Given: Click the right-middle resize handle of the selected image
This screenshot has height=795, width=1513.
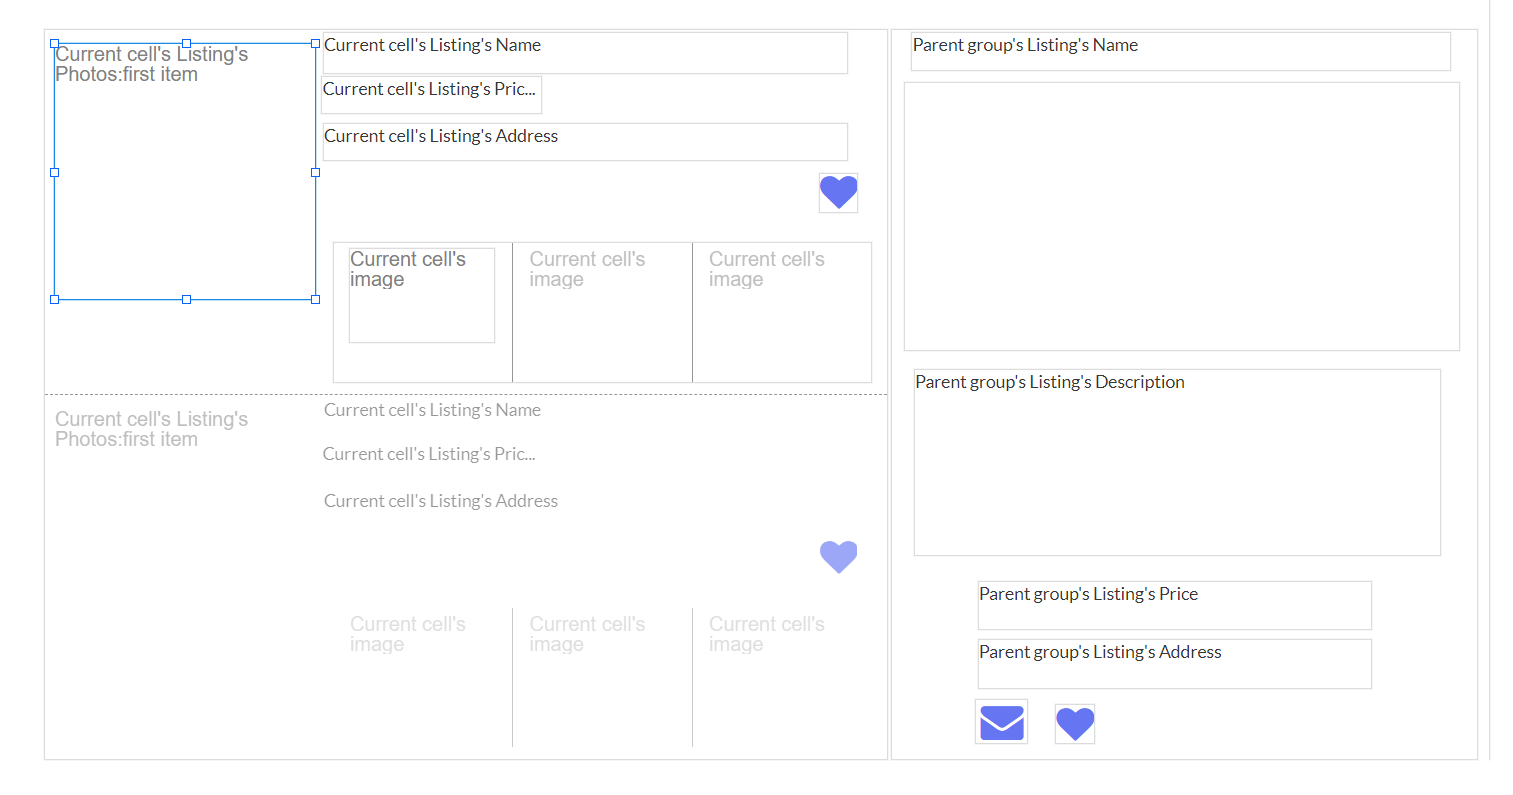Looking at the screenshot, I should (316, 172).
